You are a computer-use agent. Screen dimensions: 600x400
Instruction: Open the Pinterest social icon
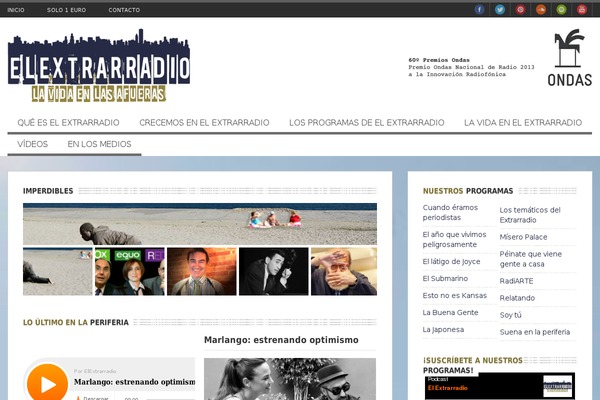point(520,10)
